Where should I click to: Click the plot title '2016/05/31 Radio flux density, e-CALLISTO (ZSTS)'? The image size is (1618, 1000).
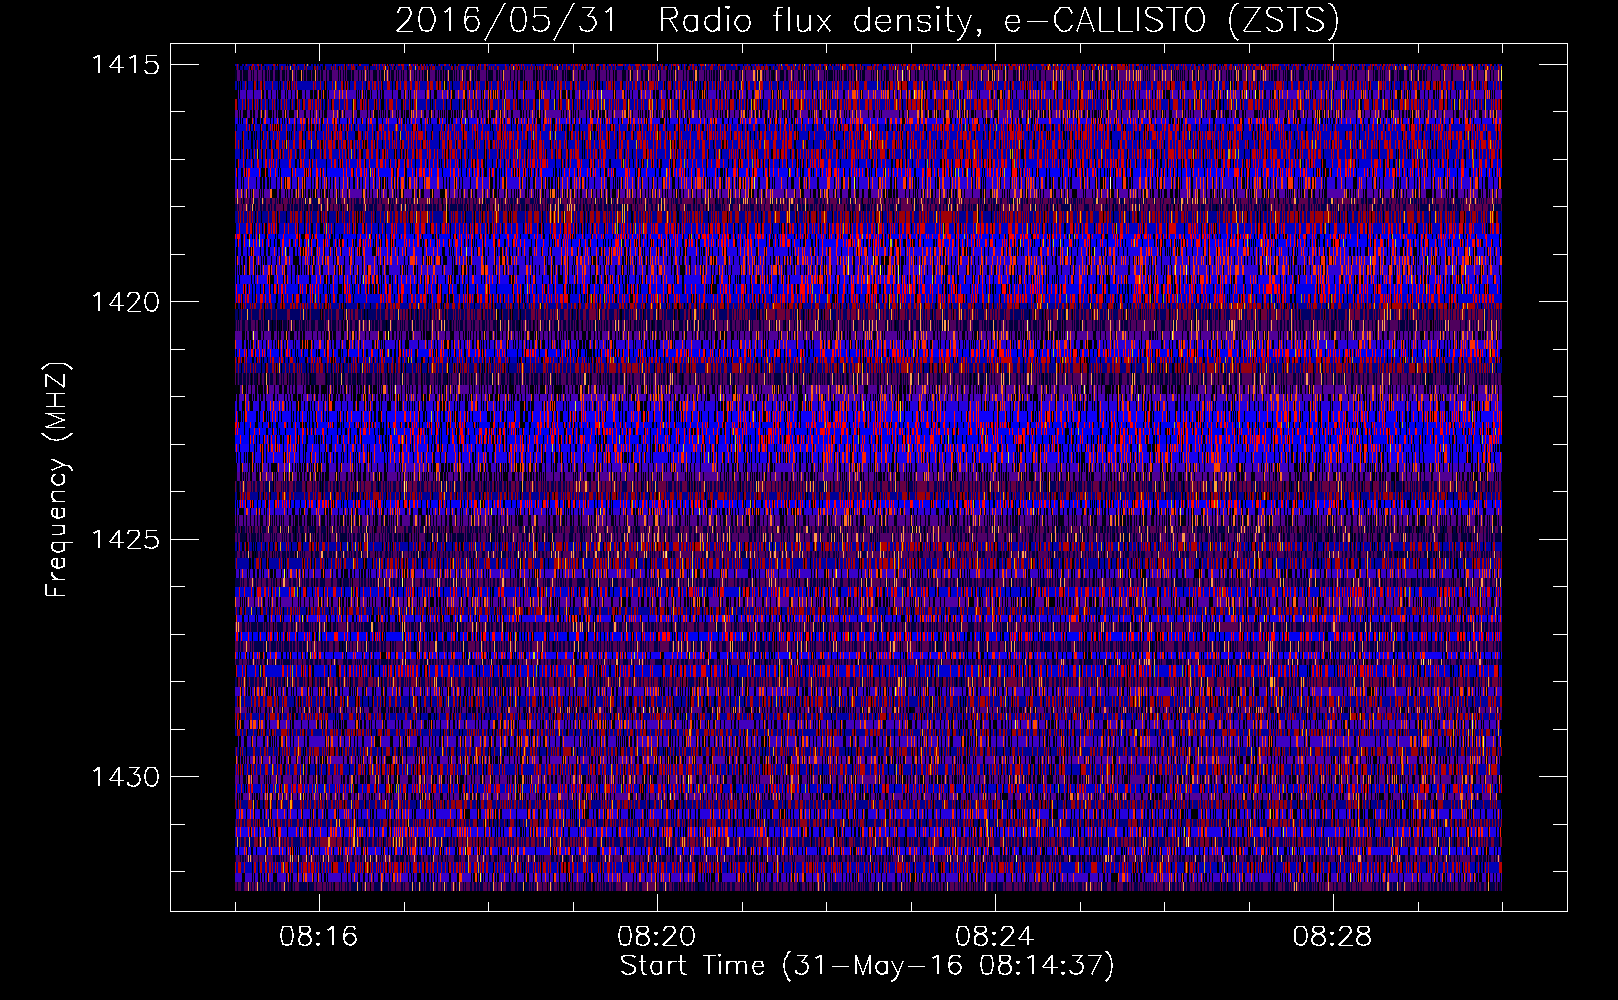pos(867,20)
